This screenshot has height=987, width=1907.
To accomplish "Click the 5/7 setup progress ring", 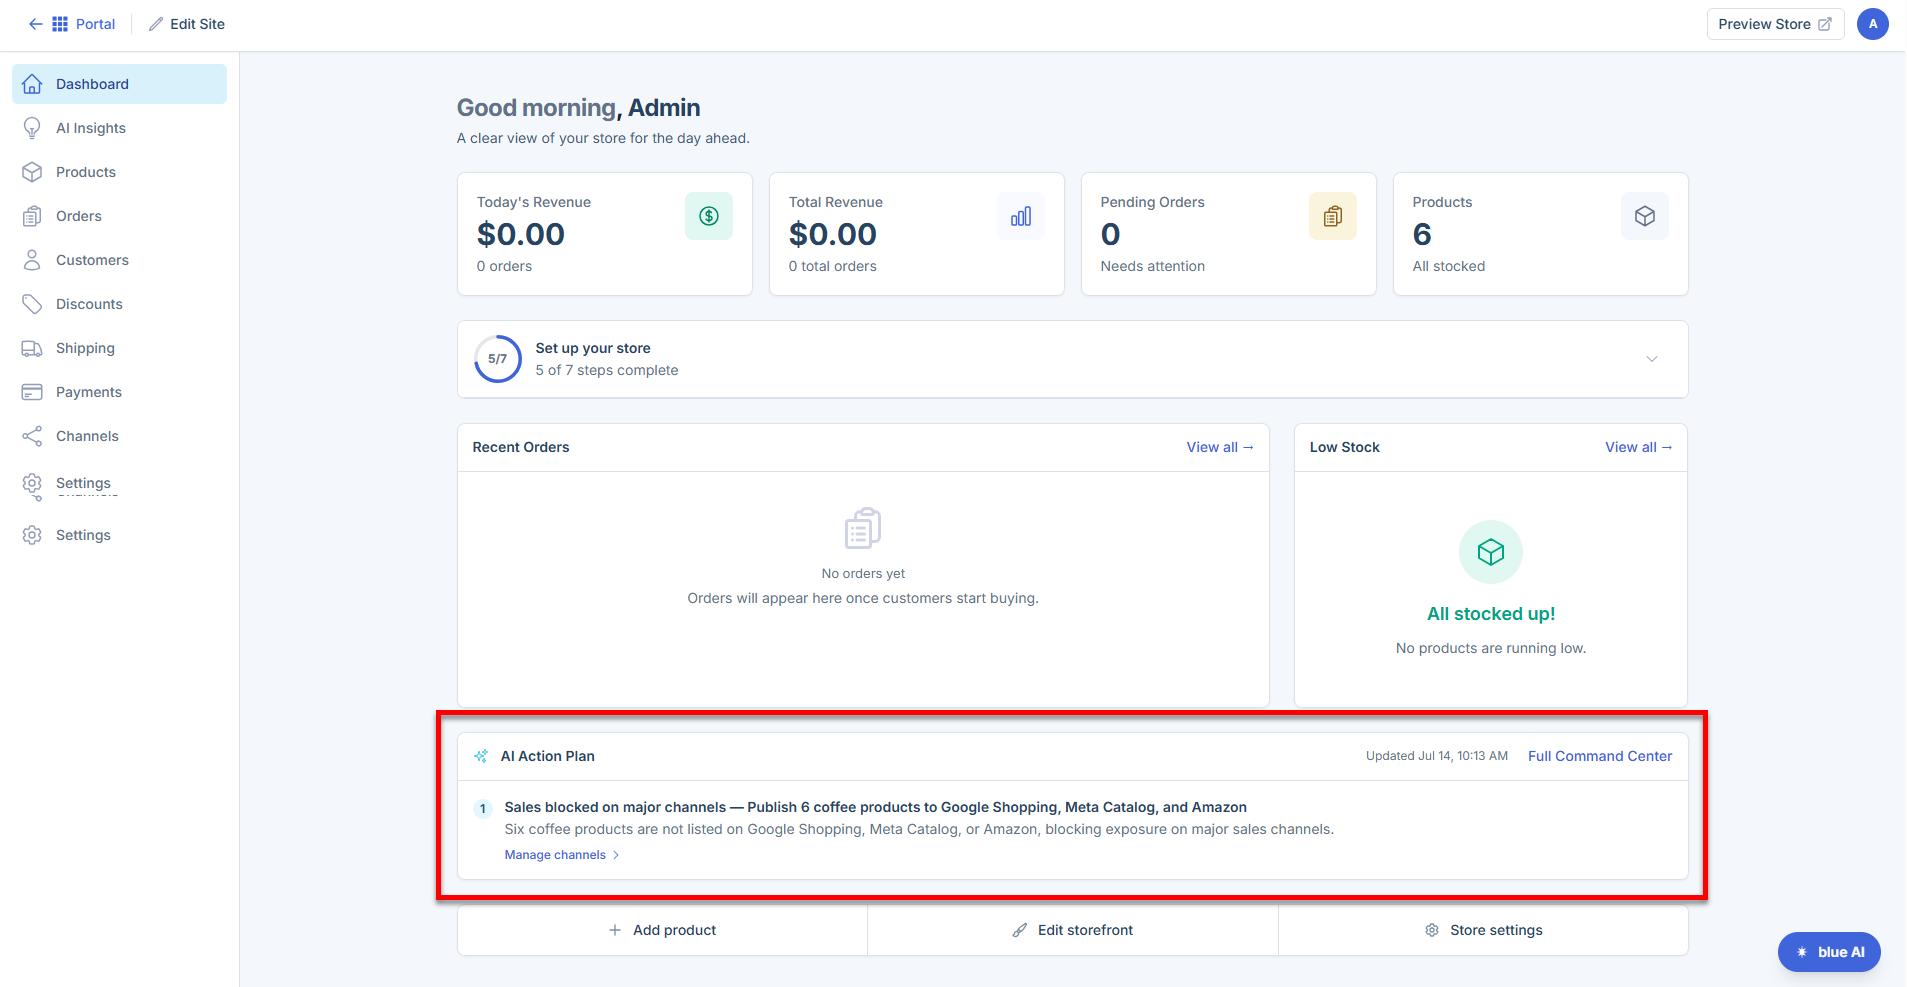I will click(498, 359).
